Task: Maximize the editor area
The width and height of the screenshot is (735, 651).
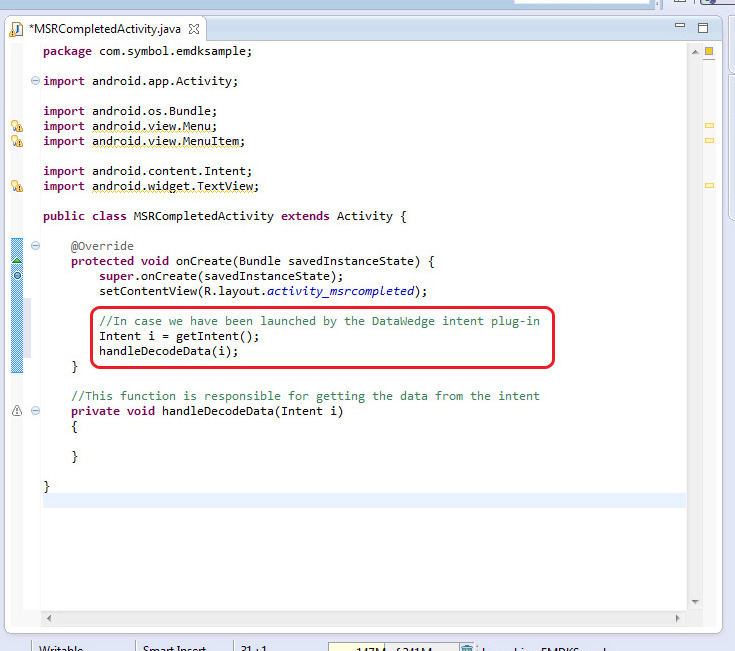Action: [x=703, y=28]
